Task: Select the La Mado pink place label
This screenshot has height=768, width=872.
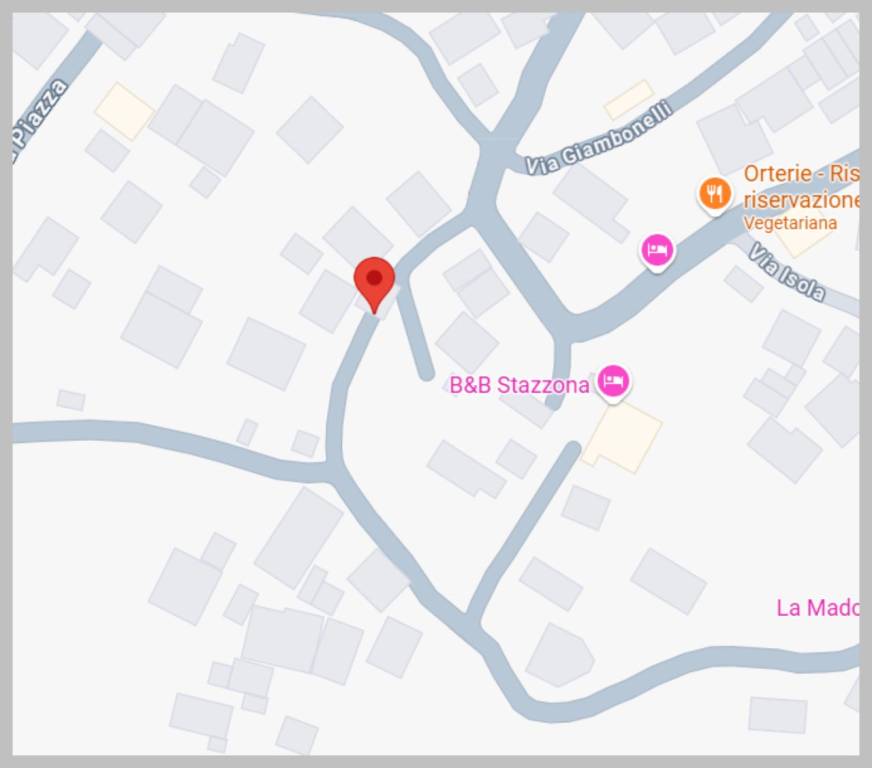Action: 818,607
